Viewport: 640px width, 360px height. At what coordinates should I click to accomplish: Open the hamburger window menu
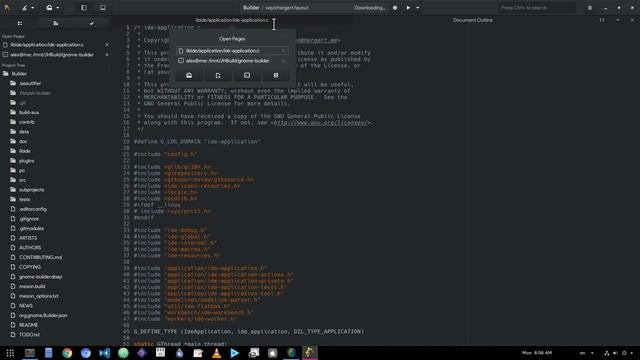(x=590, y=8)
